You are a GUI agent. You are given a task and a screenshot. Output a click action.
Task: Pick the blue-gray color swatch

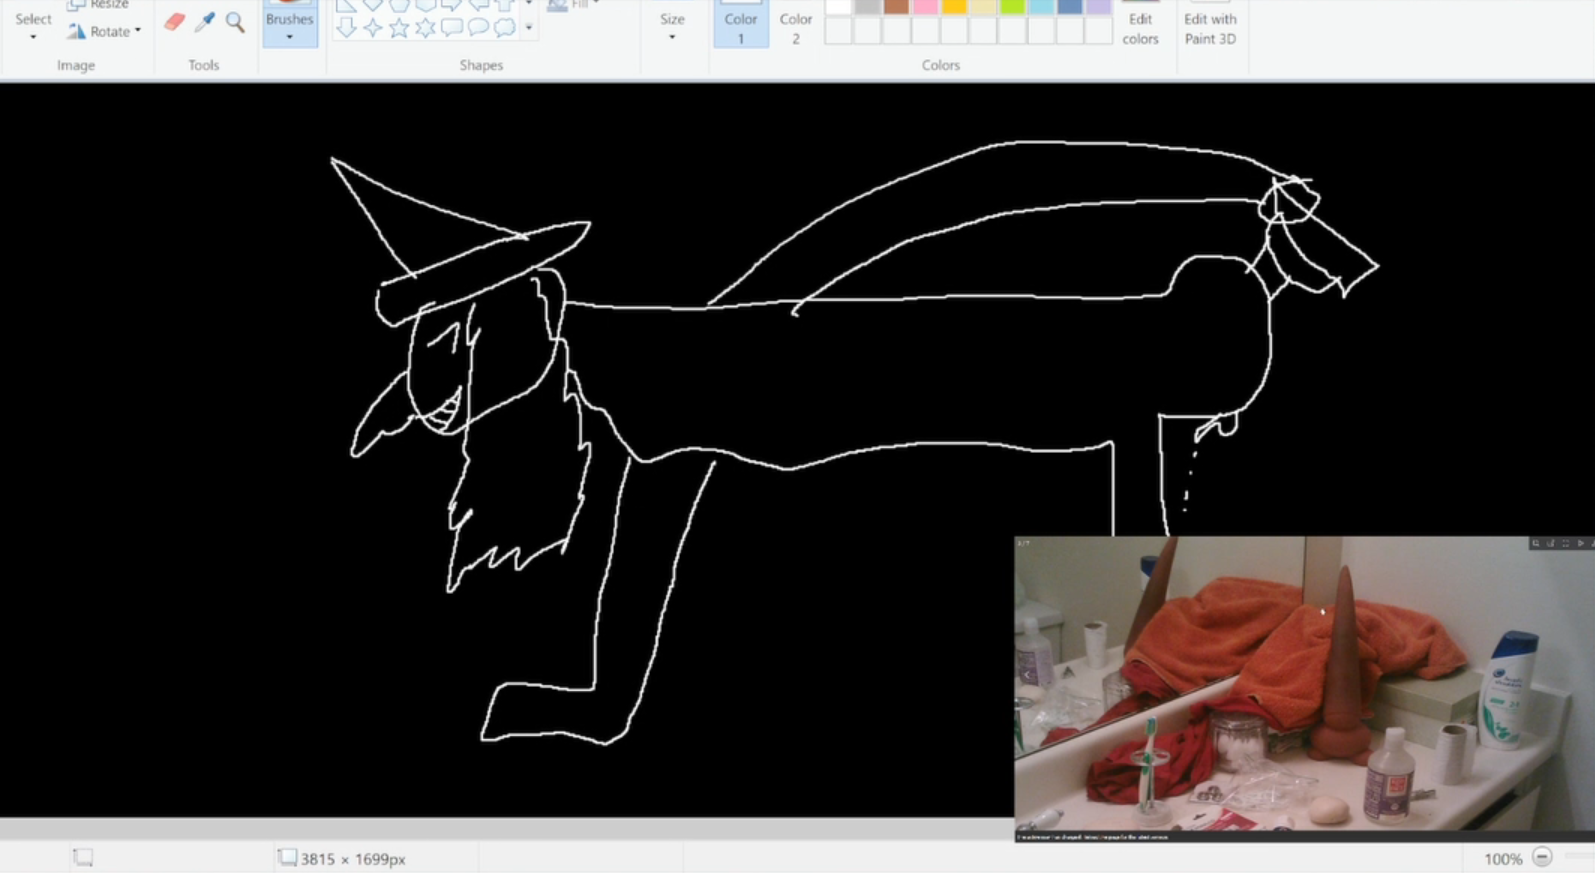1070,6
